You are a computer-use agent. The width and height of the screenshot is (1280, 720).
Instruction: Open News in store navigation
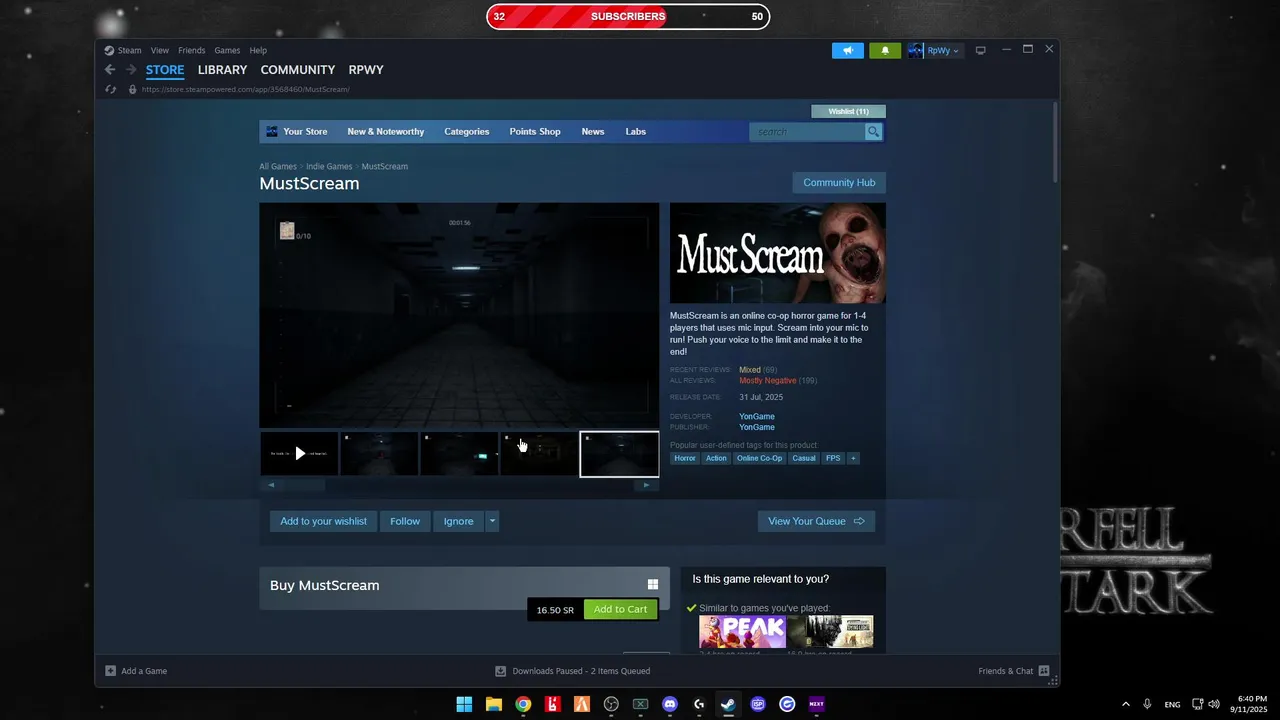[x=593, y=132]
